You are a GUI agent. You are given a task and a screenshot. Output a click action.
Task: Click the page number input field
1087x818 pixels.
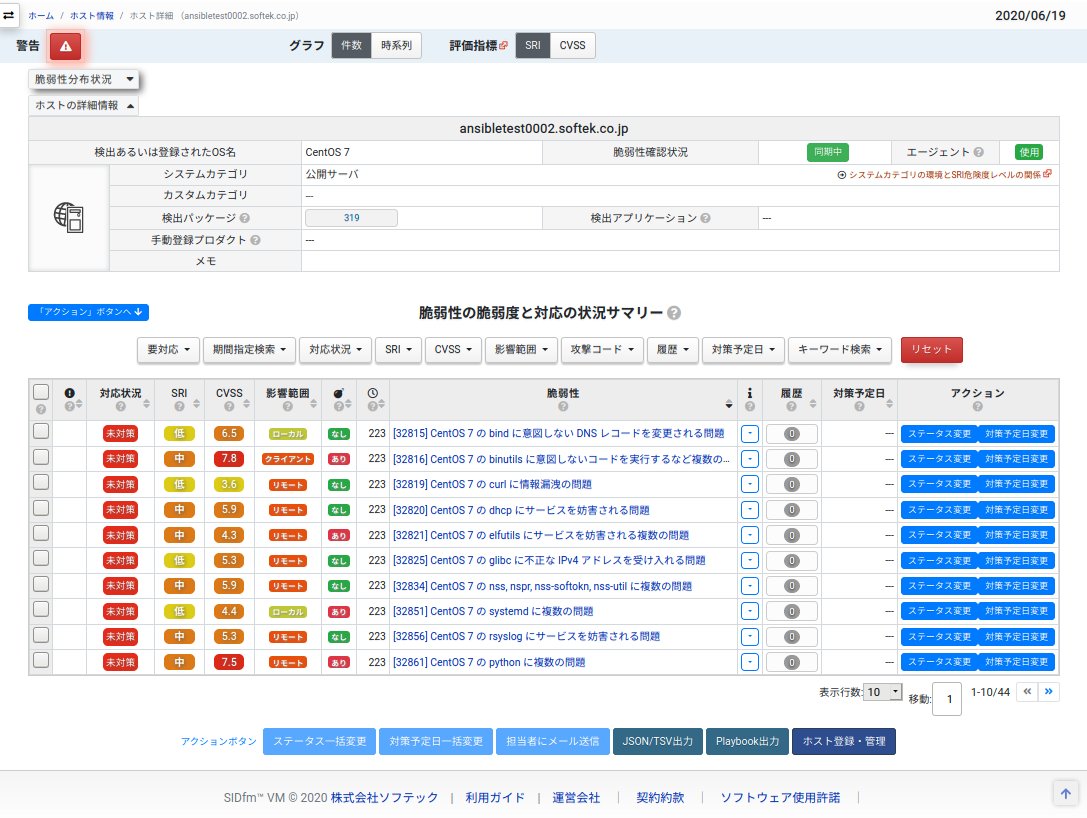(947, 699)
